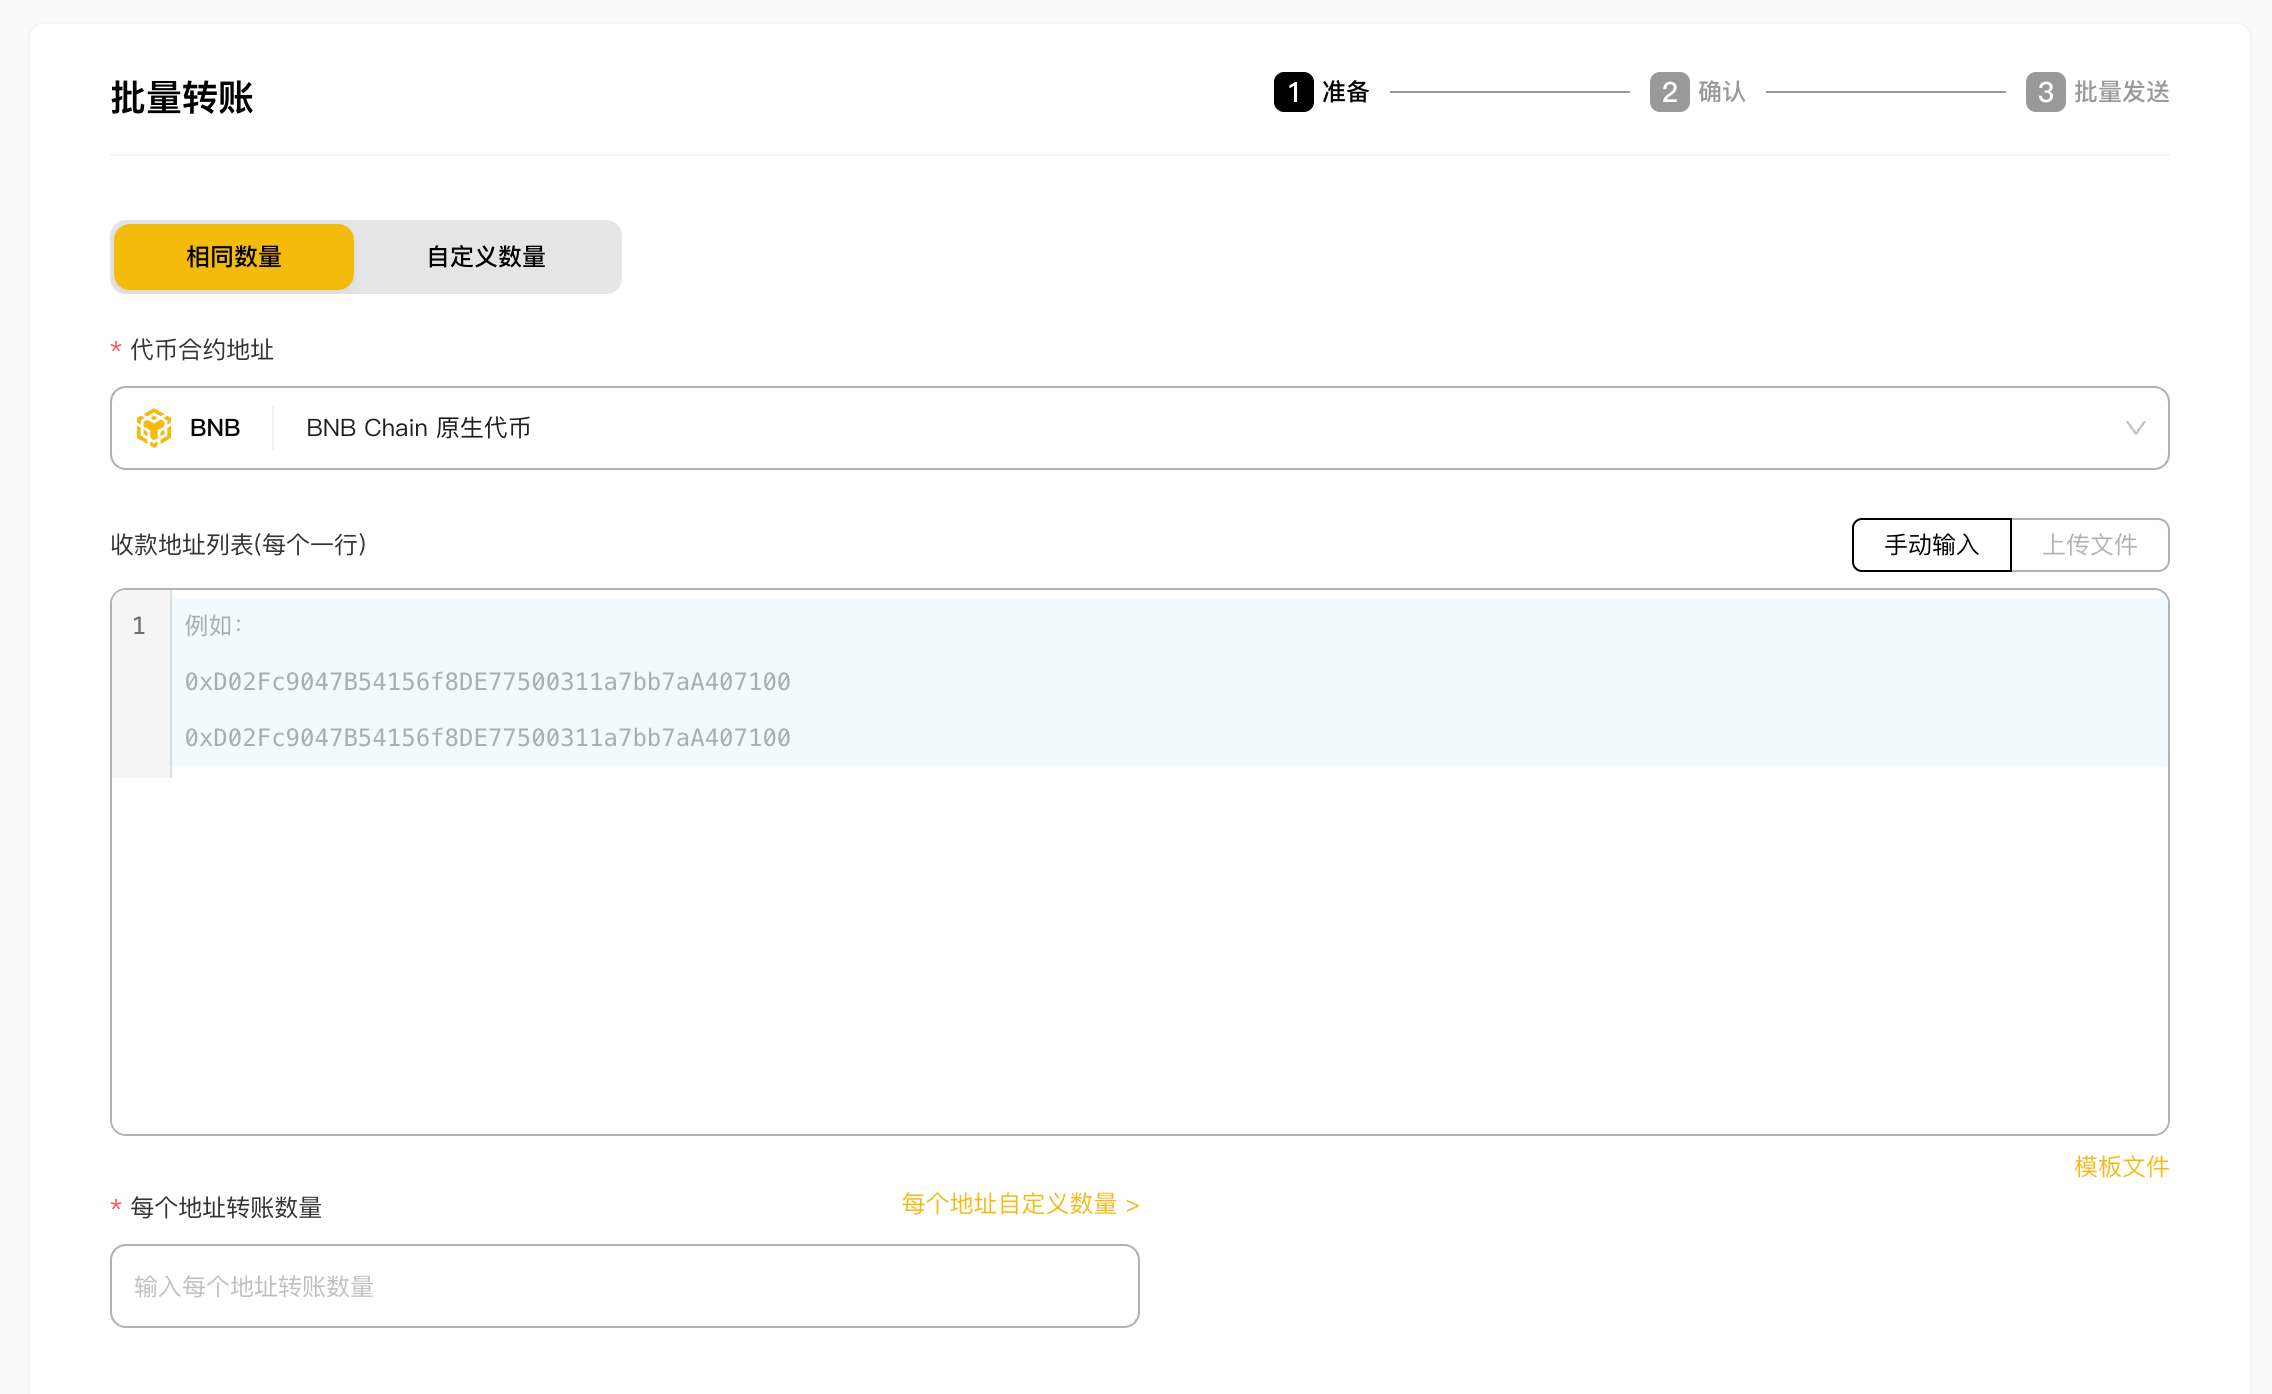Expand the token dropdown chevron arrow
Image resolution: width=2272 pixels, height=1394 pixels.
[2135, 428]
